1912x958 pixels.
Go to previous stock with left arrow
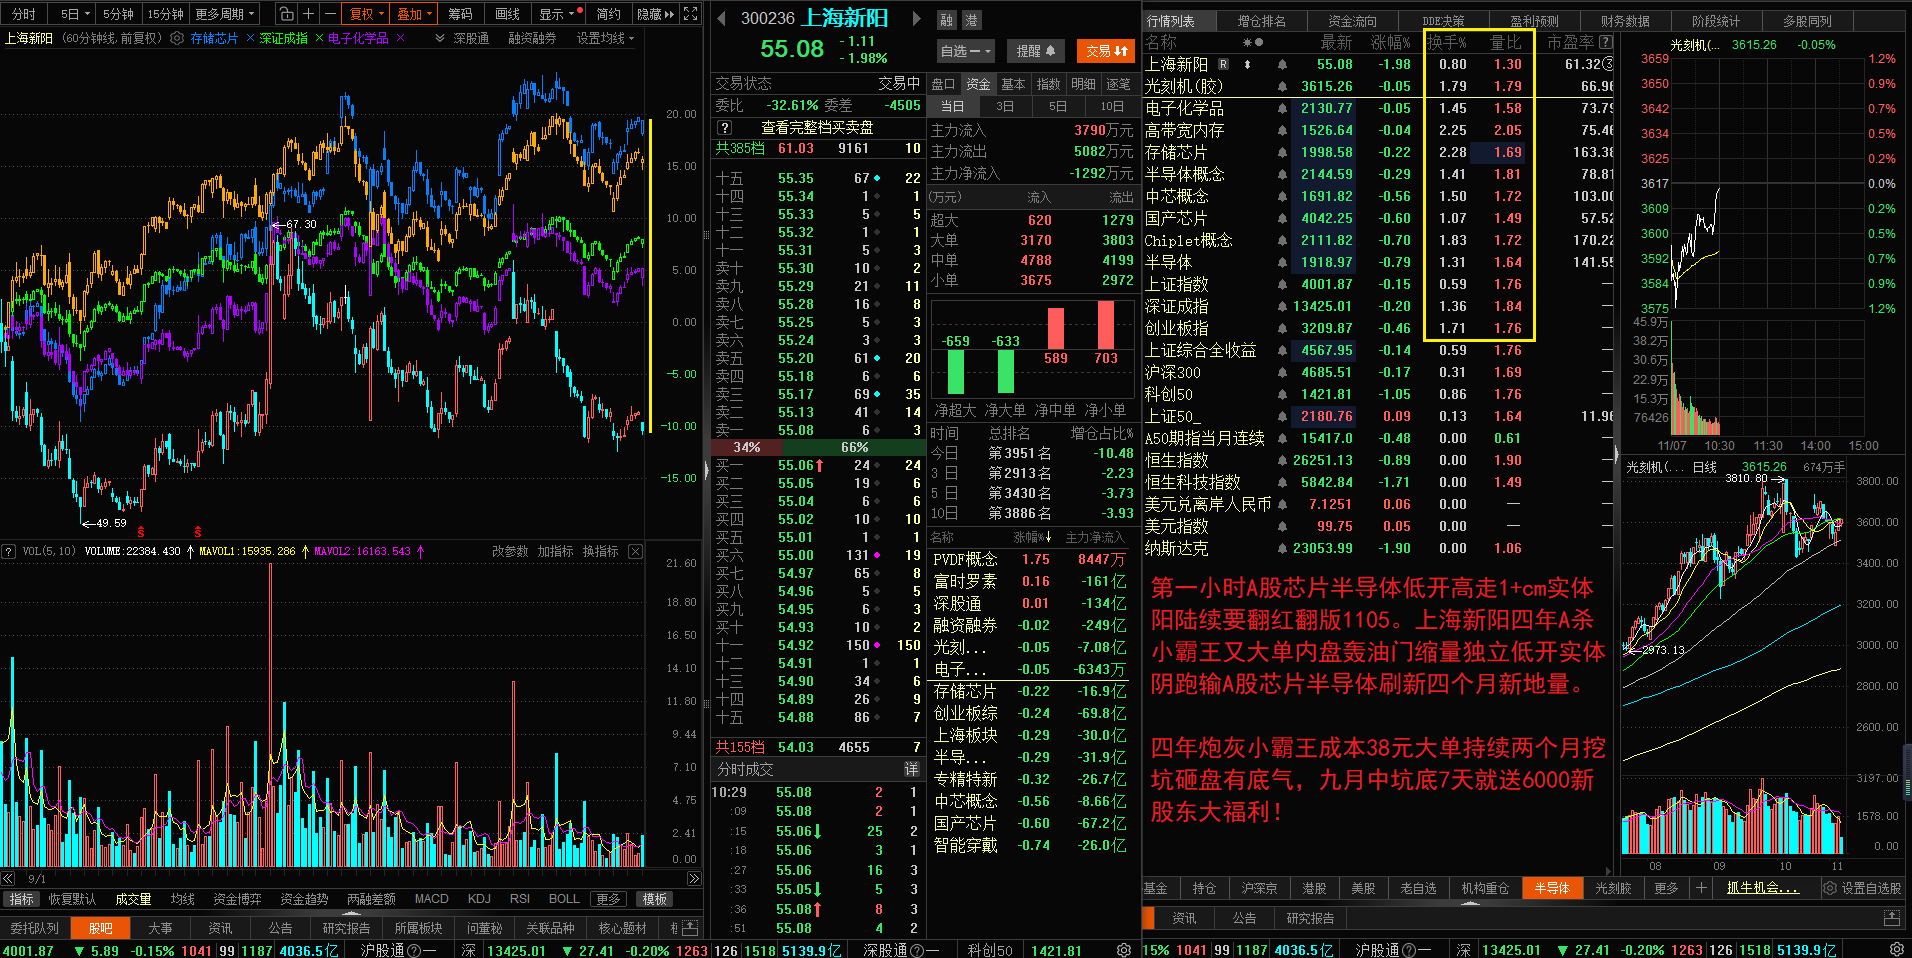pos(722,18)
